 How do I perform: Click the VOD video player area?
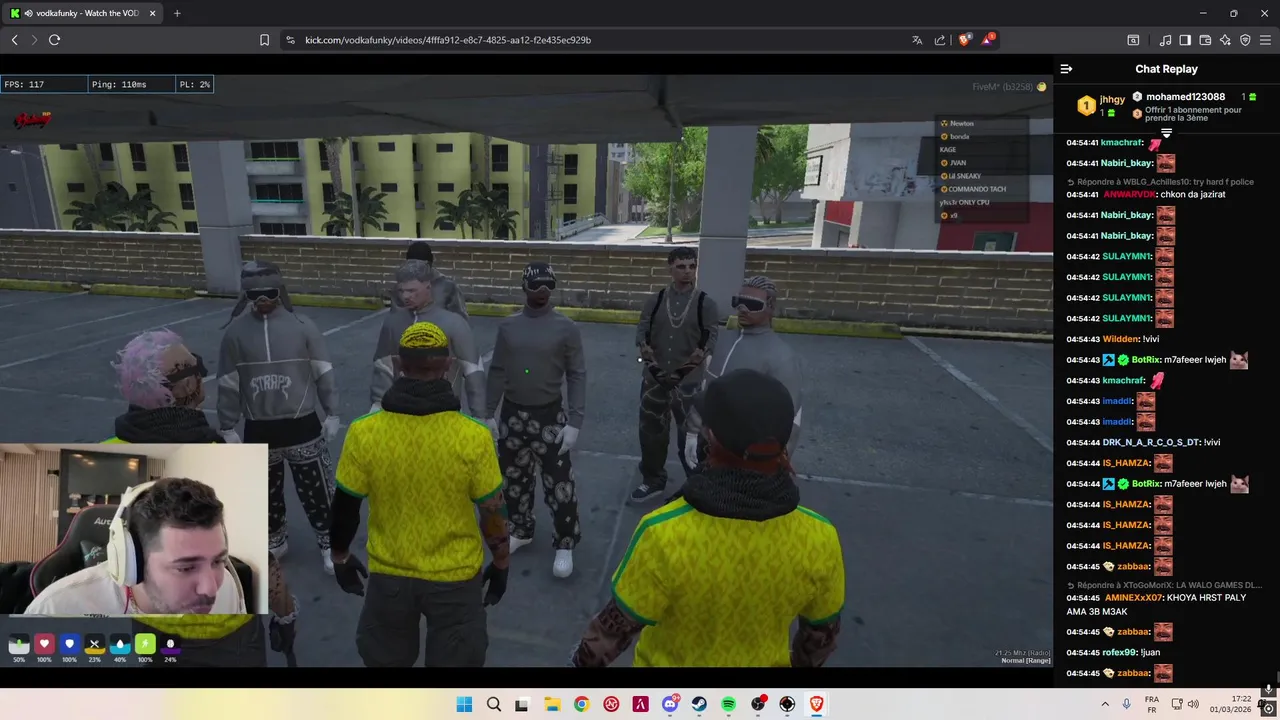(x=526, y=370)
